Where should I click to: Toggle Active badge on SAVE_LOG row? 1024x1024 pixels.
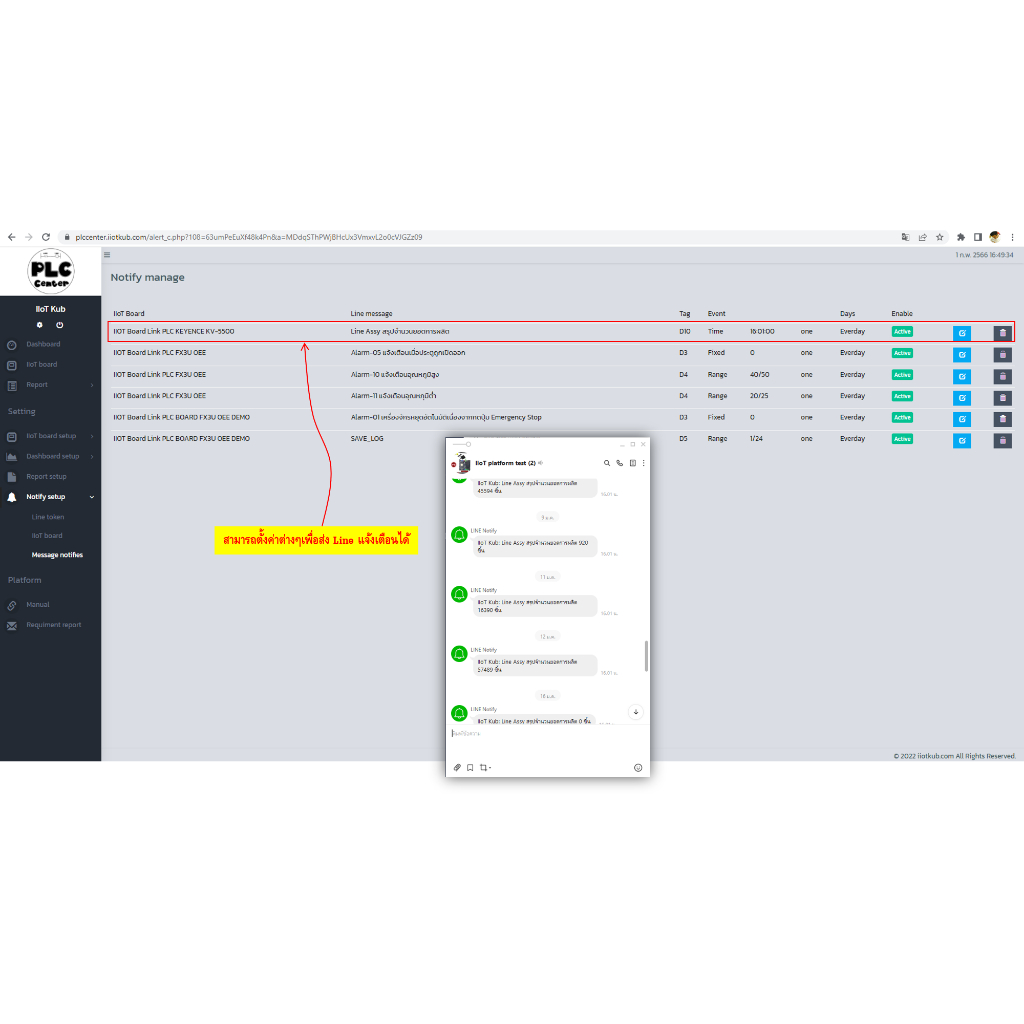point(902,439)
